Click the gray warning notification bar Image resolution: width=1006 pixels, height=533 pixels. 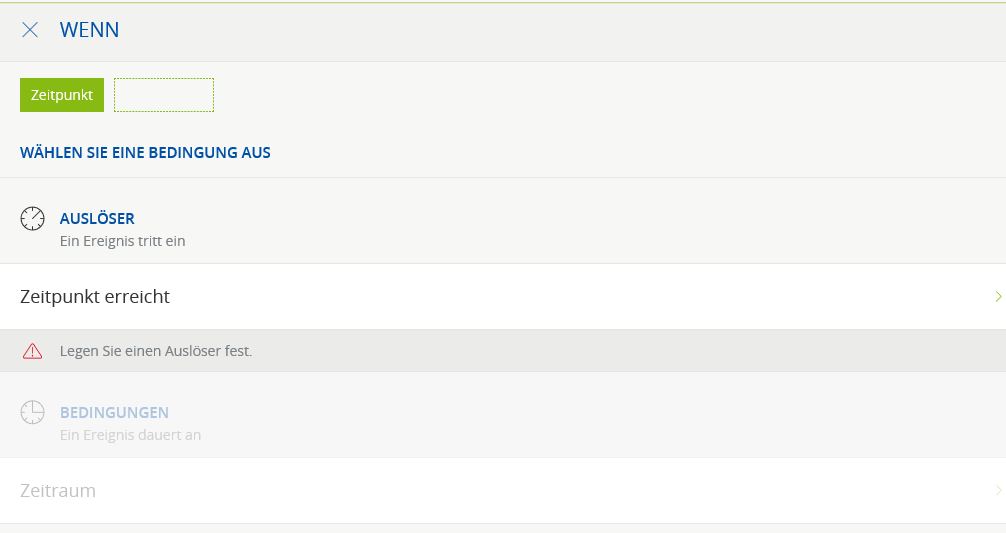pos(503,351)
